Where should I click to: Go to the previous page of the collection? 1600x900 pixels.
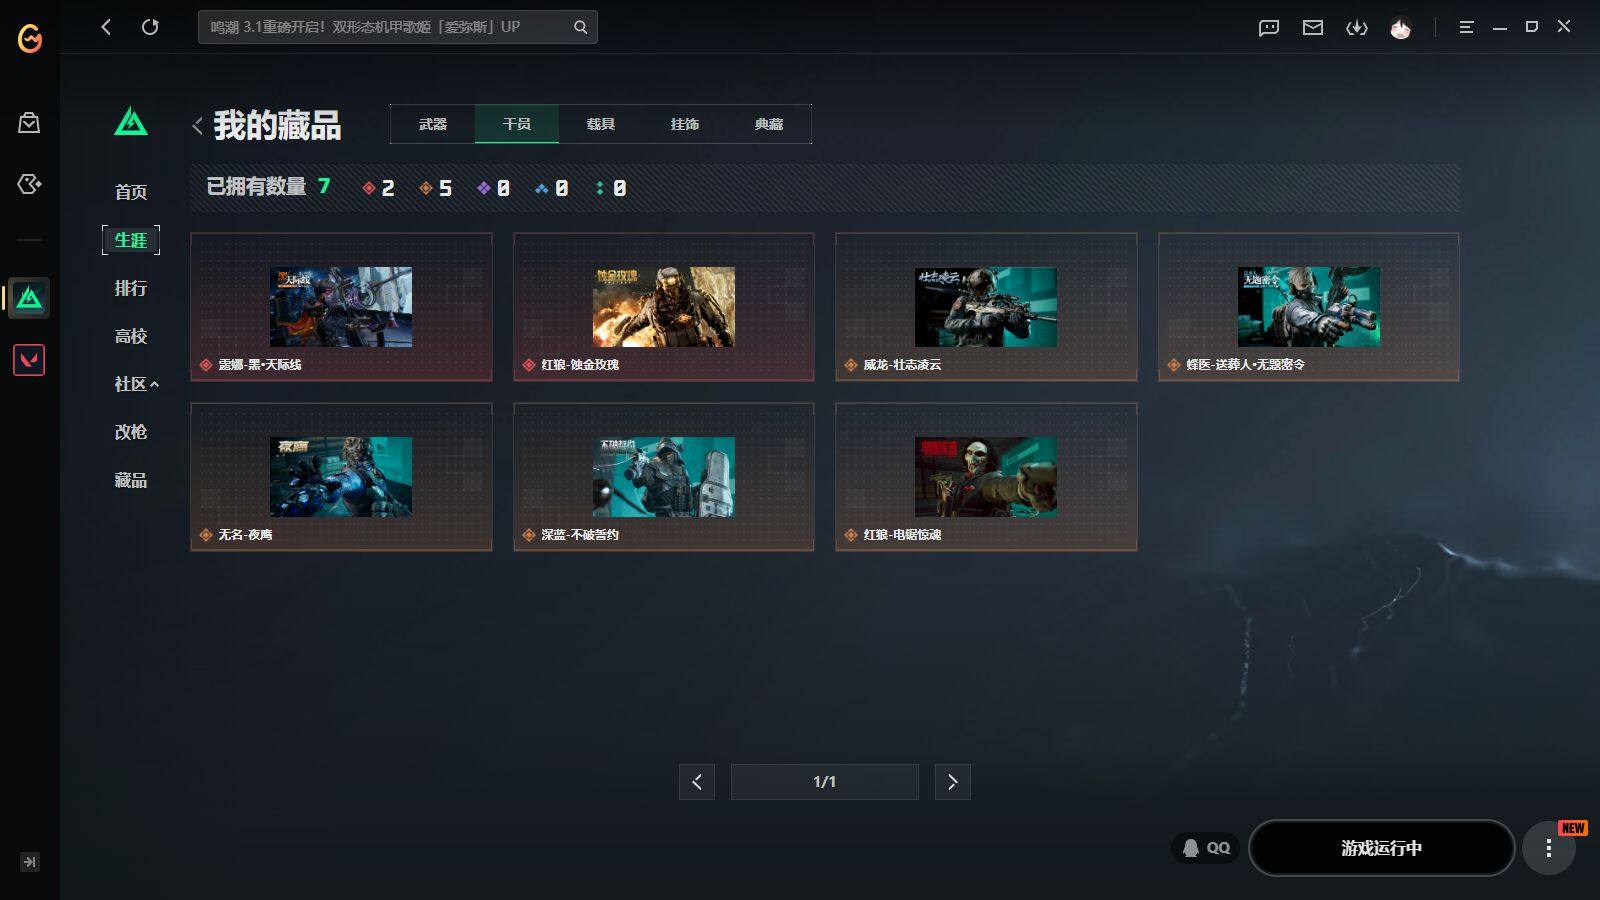(697, 782)
